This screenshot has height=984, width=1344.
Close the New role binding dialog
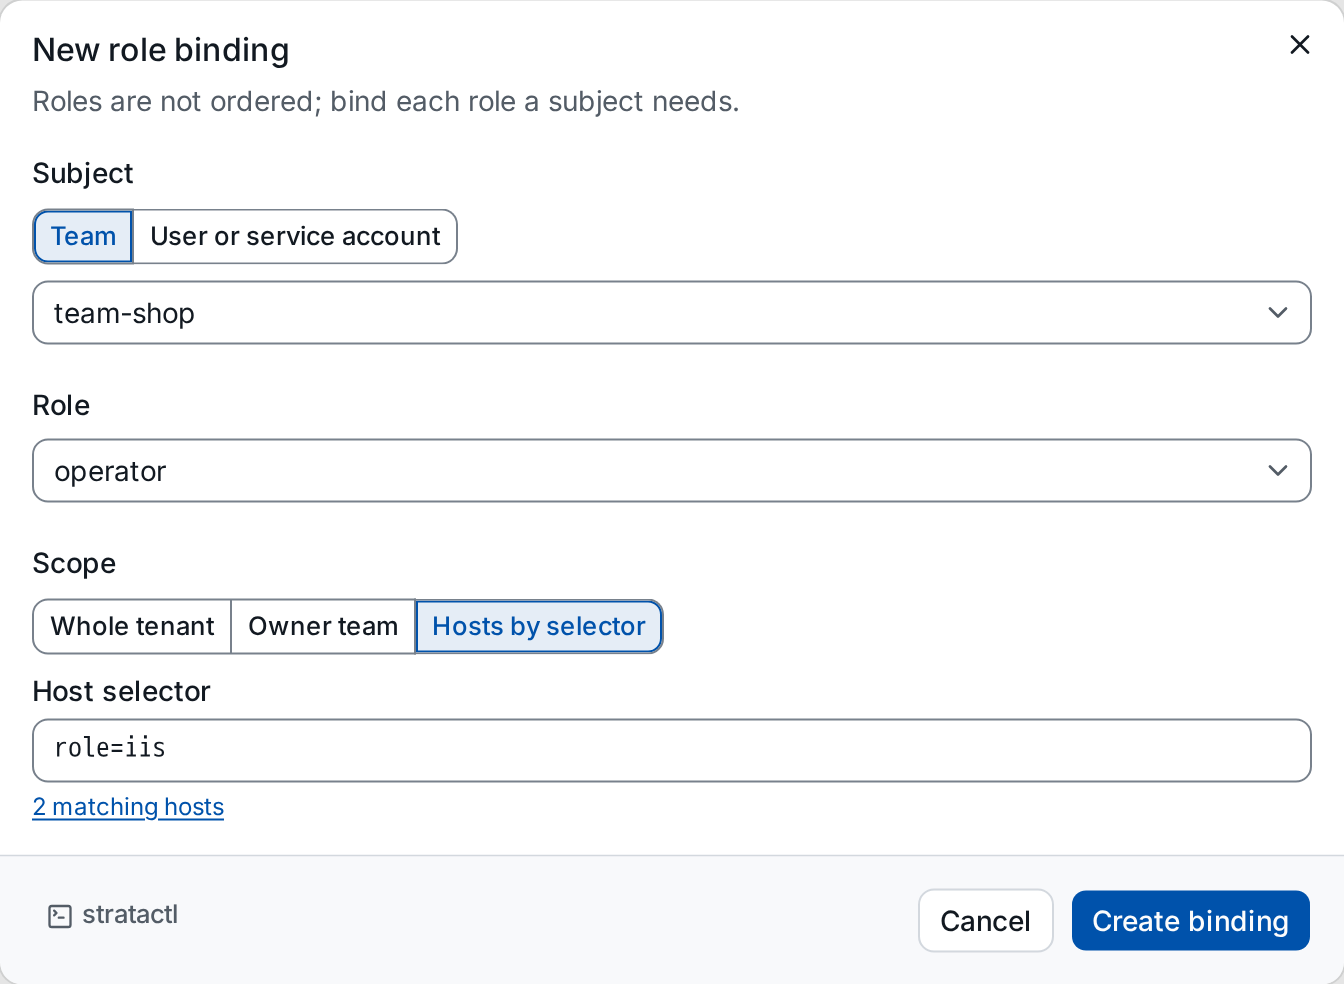point(1299,45)
